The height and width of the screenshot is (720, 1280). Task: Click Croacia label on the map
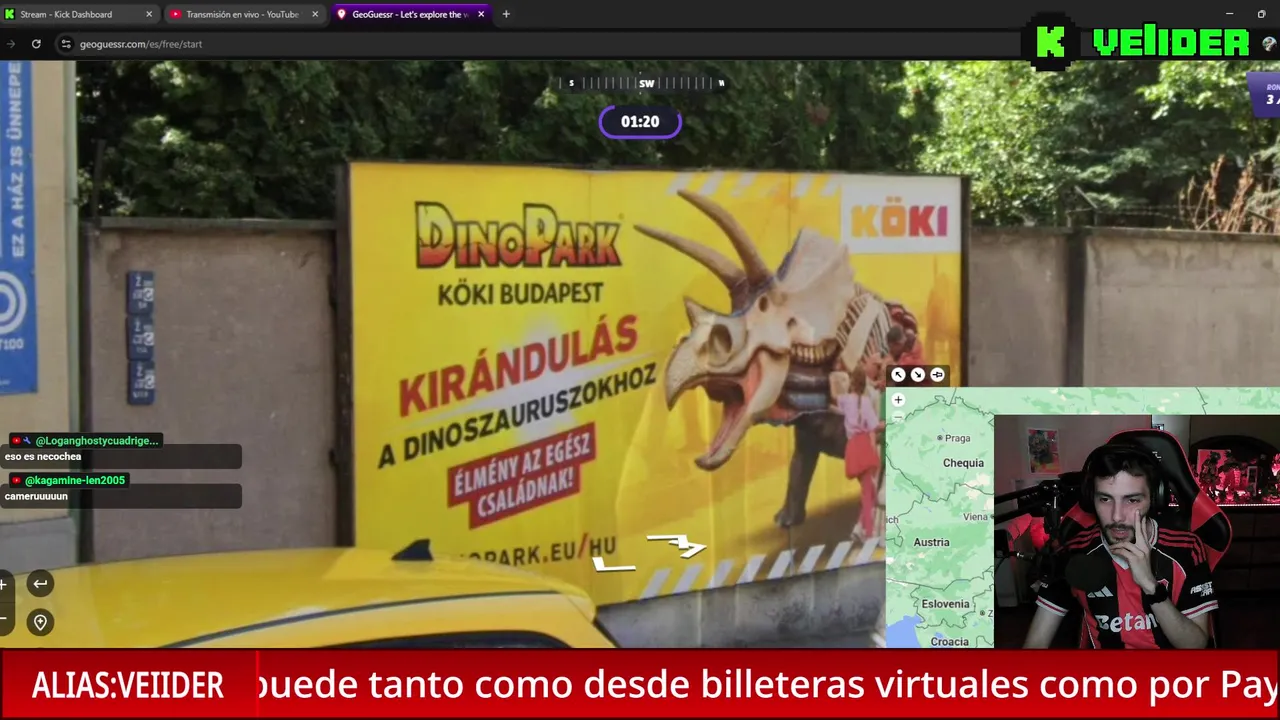[949, 641]
